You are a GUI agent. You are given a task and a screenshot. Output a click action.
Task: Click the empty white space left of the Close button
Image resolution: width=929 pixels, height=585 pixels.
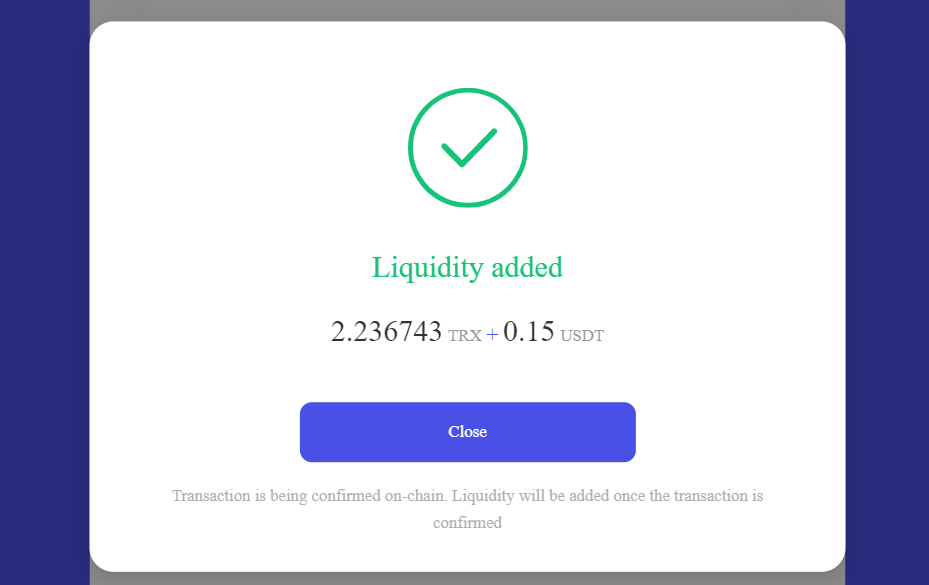click(x=196, y=432)
